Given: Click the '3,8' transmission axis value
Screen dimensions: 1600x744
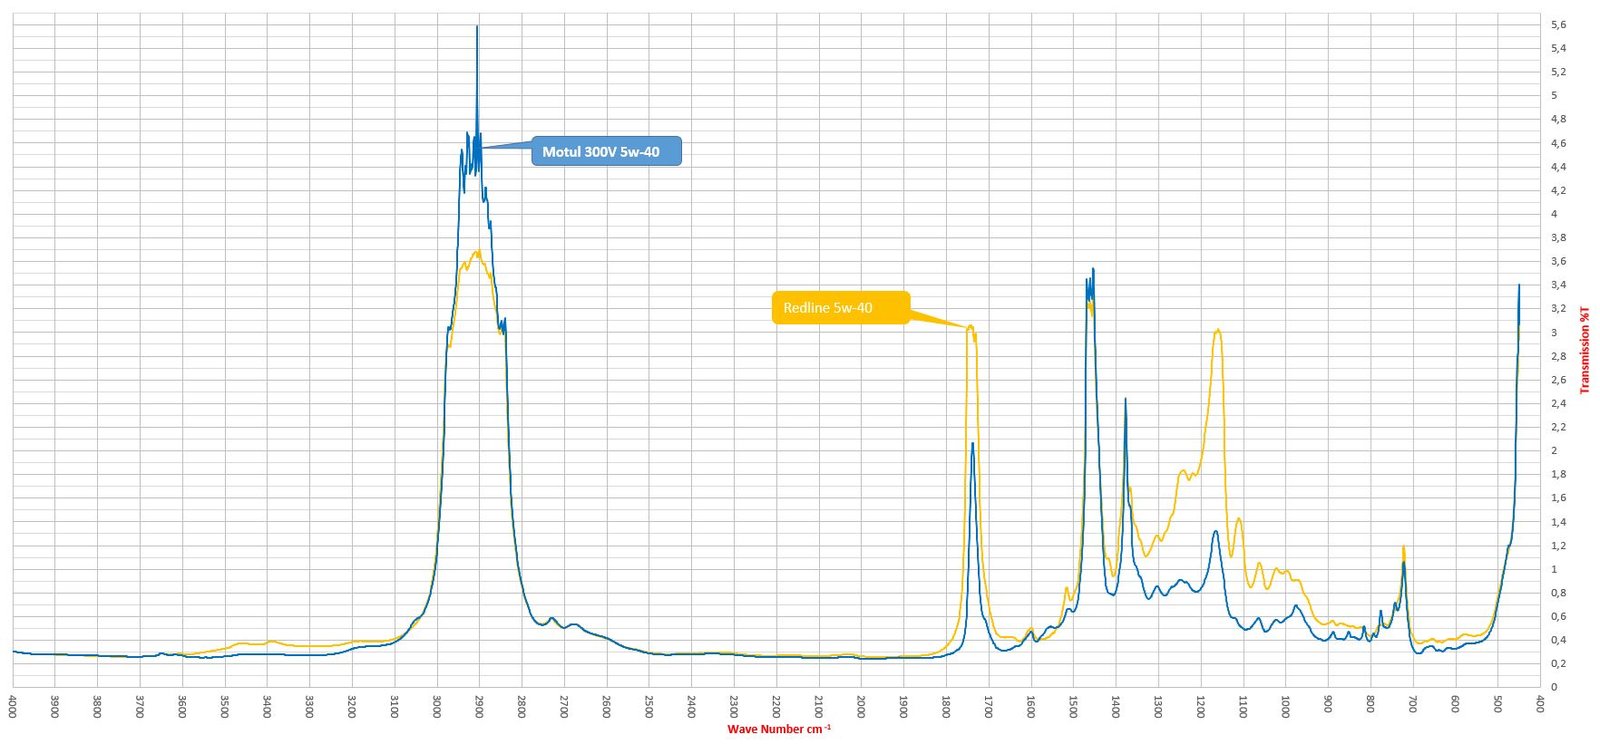Looking at the screenshot, I should tap(1559, 238).
